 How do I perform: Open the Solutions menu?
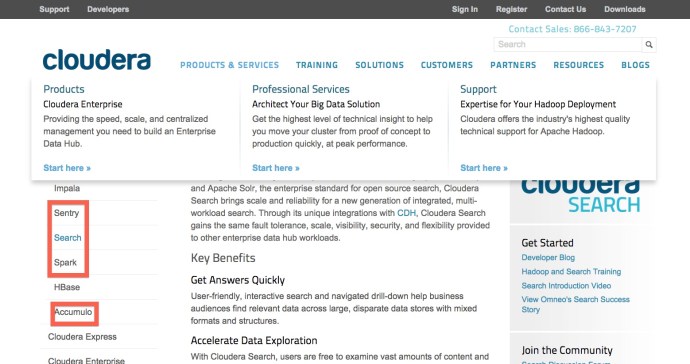click(x=379, y=65)
